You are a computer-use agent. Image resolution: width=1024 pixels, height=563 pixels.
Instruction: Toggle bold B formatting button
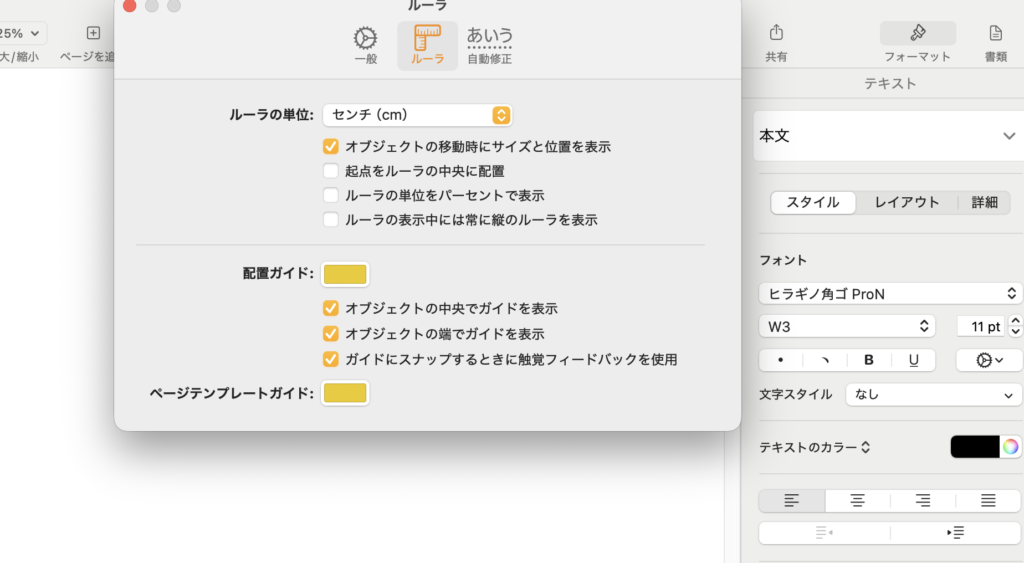pyautogui.click(x=869, y=360)
